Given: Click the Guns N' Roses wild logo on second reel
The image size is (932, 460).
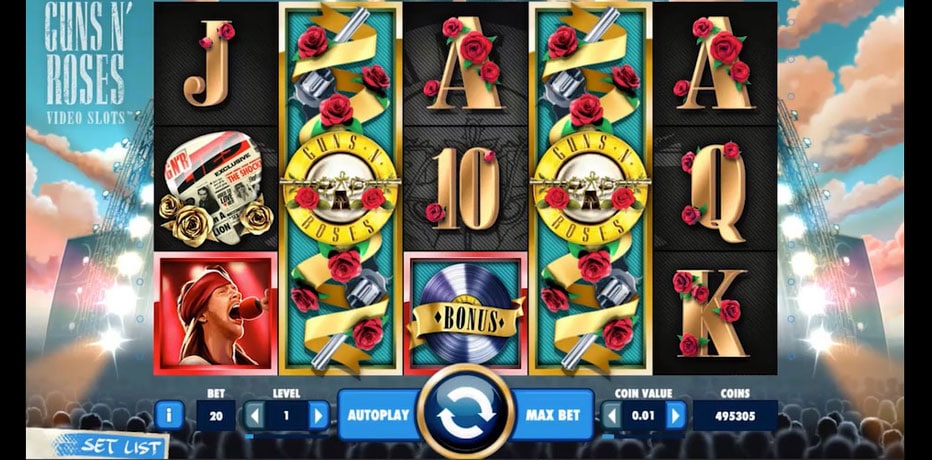Looking at the screenshot, I should 341,188.
